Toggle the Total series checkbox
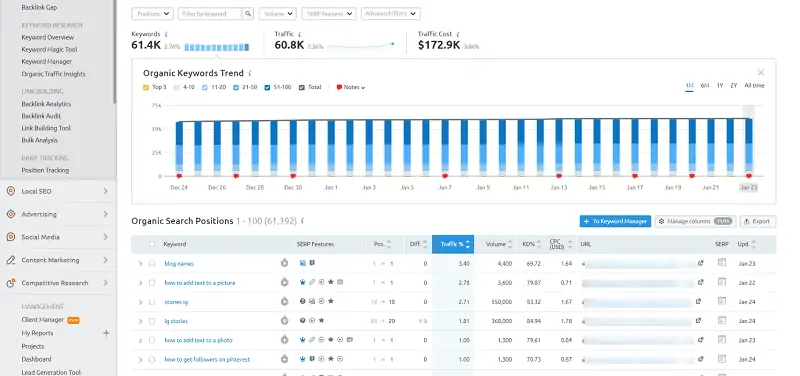Viewport: 800px width, 376px height. [x=302, y=87]
